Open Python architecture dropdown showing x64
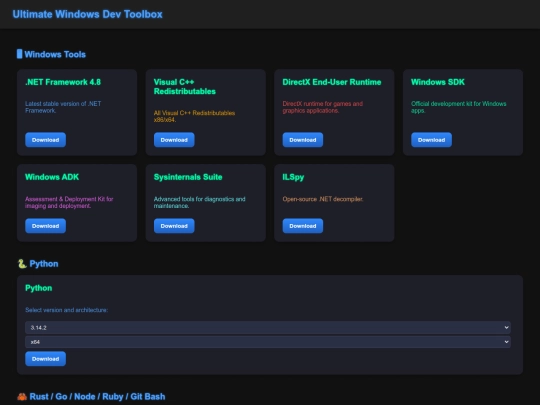This screenshot has width=540, height=405. coord(268,342)
